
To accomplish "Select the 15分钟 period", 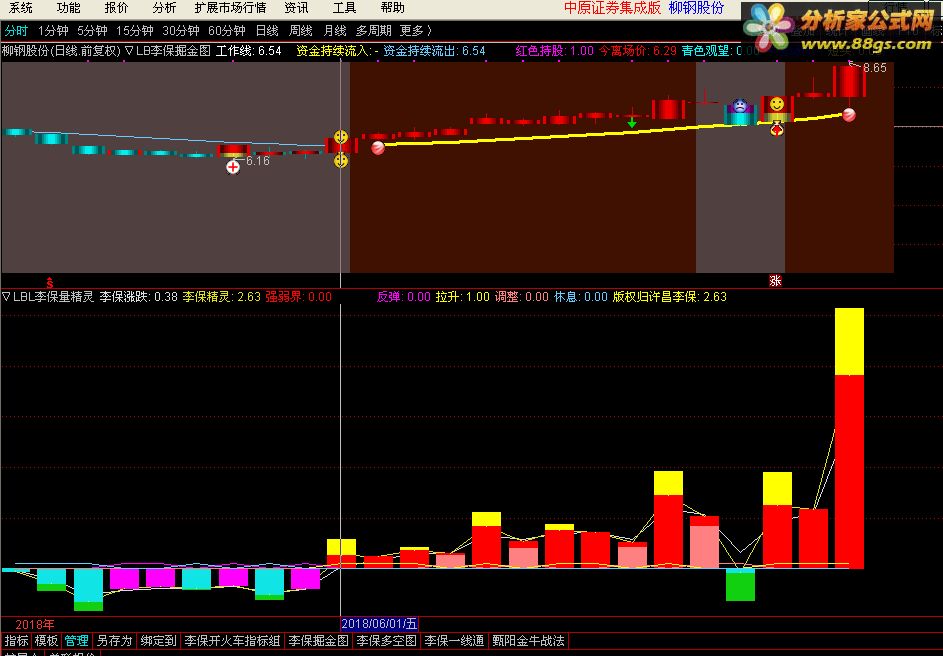I will click(135, 31).
